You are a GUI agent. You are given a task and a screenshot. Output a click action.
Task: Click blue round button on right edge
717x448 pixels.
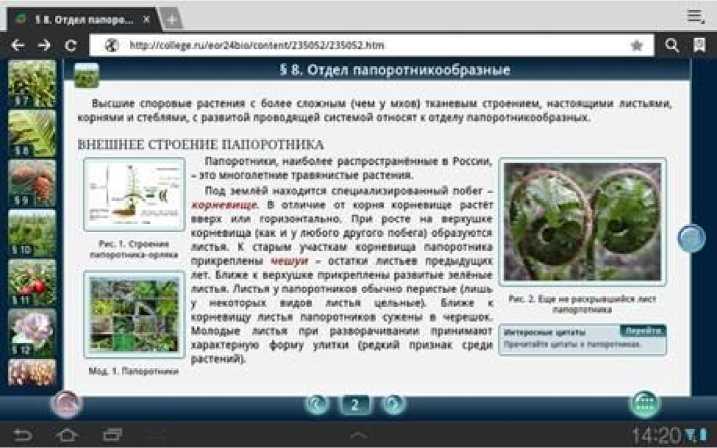coord(691,239)
